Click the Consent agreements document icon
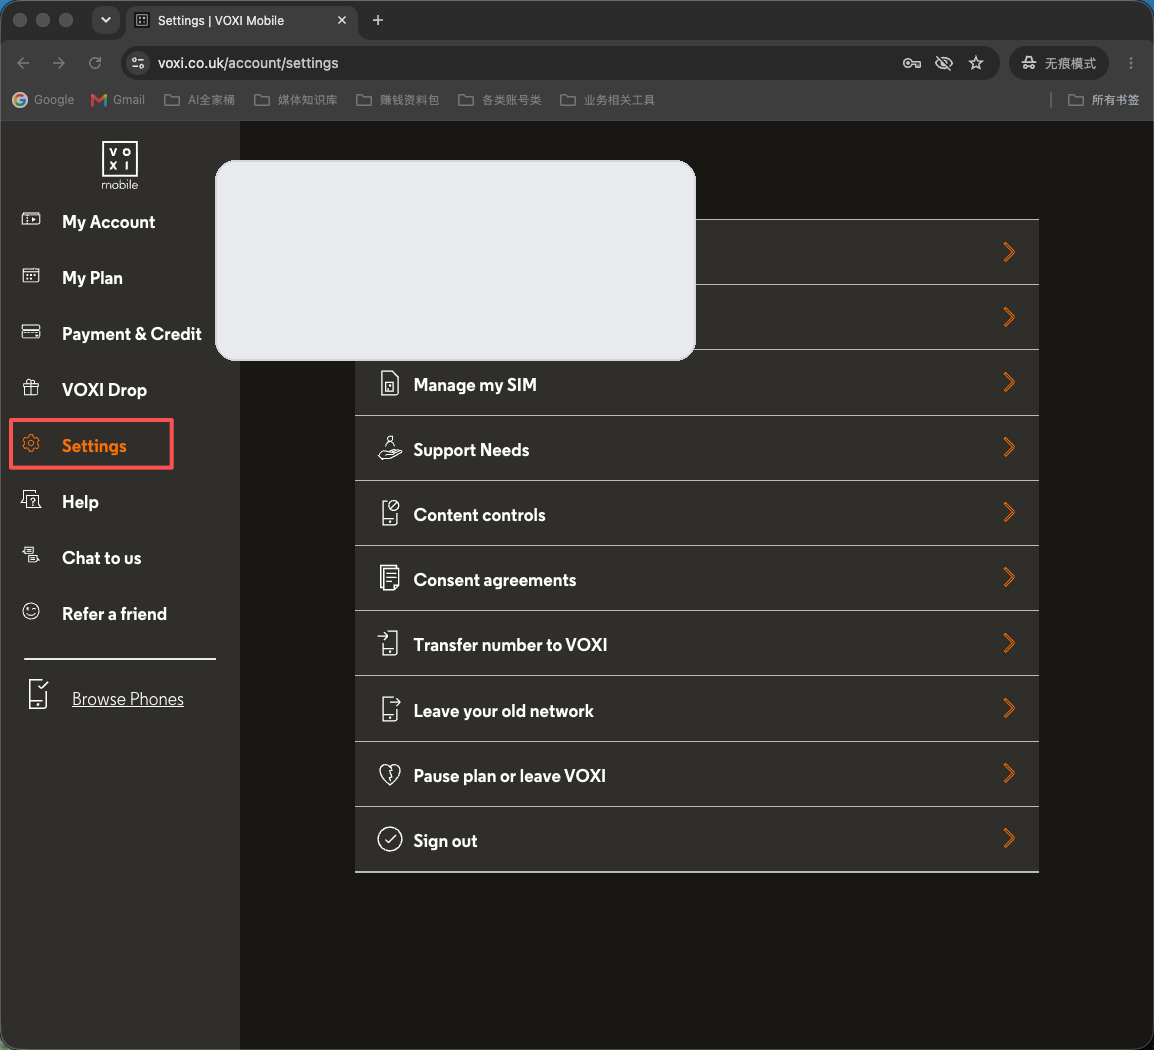Viewport: 1154px width, 1050px height. pos(389,578)
